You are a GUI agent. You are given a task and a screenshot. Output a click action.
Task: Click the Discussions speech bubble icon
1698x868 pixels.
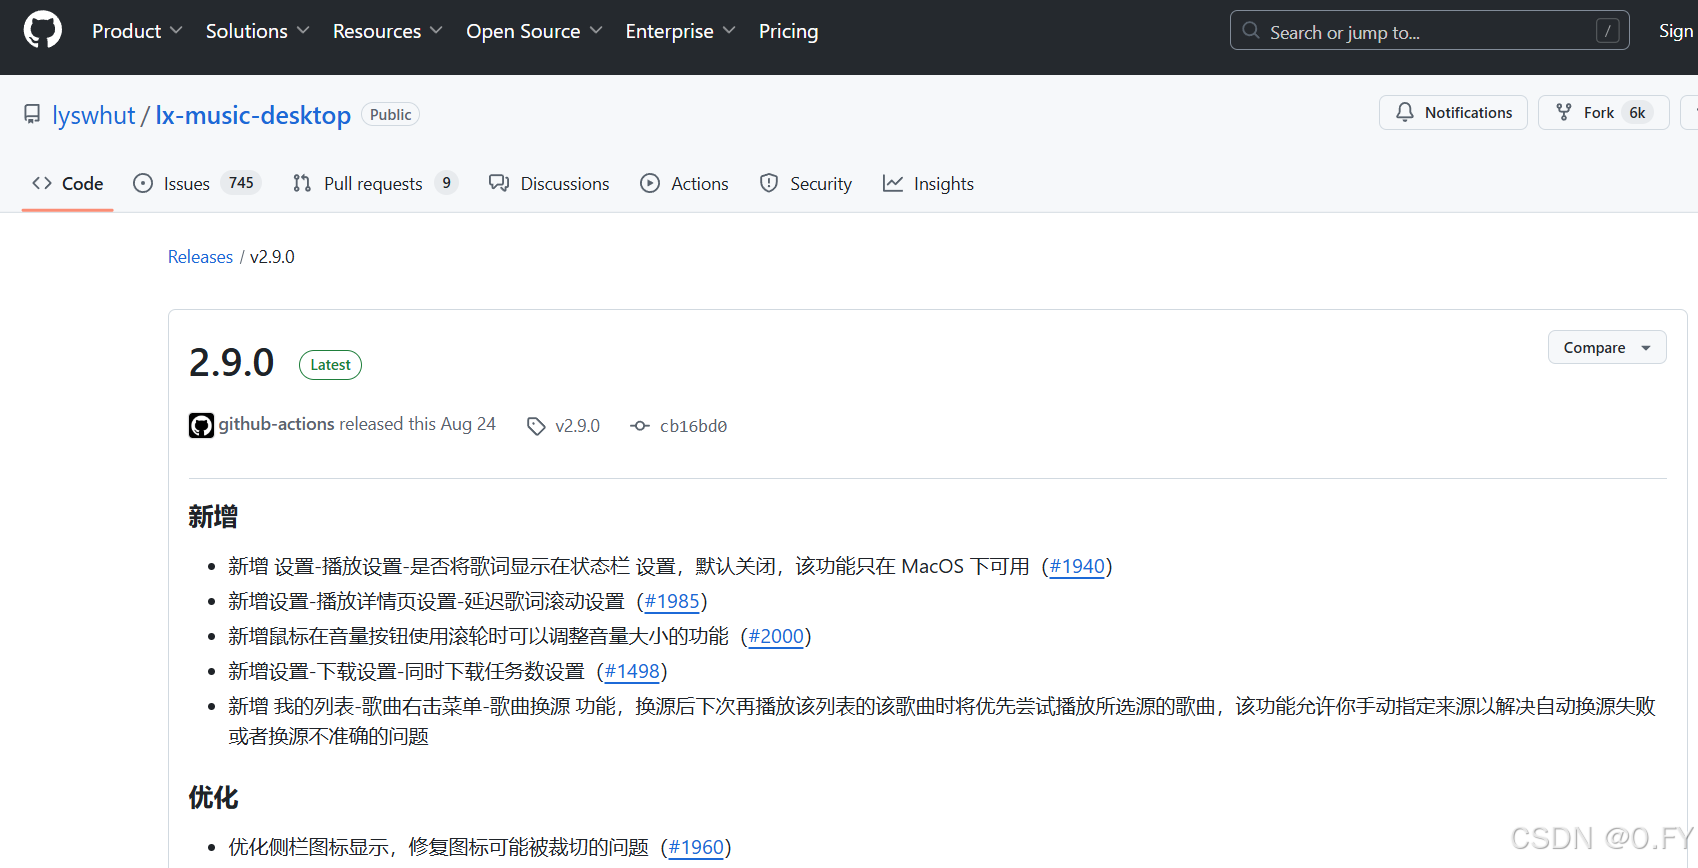click(x=499, y=183)
